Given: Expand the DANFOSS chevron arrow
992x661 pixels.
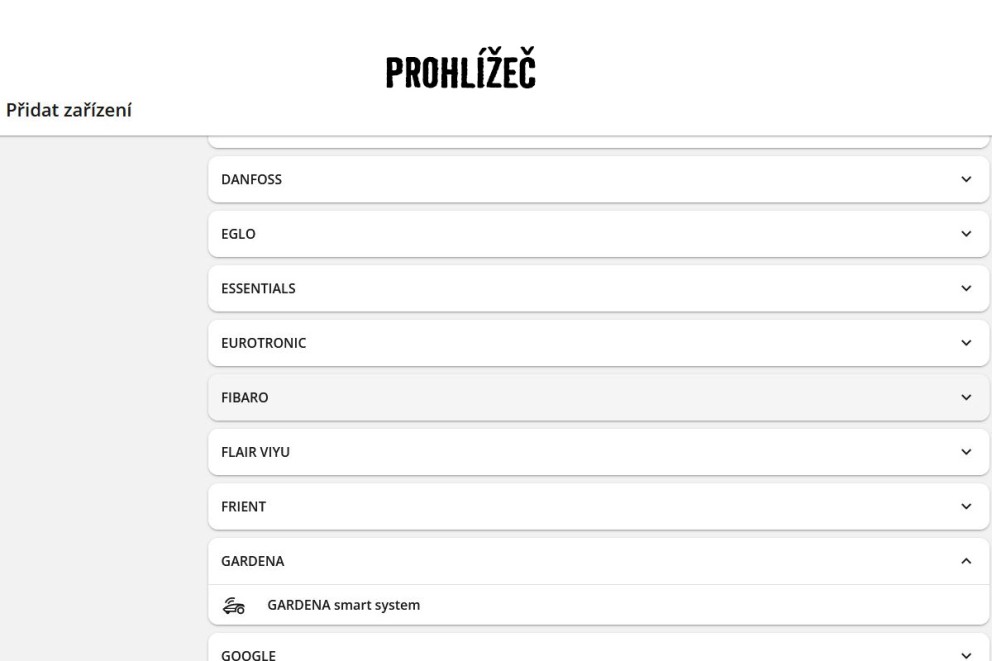Looking at the screenshot, I should [966, 180].
